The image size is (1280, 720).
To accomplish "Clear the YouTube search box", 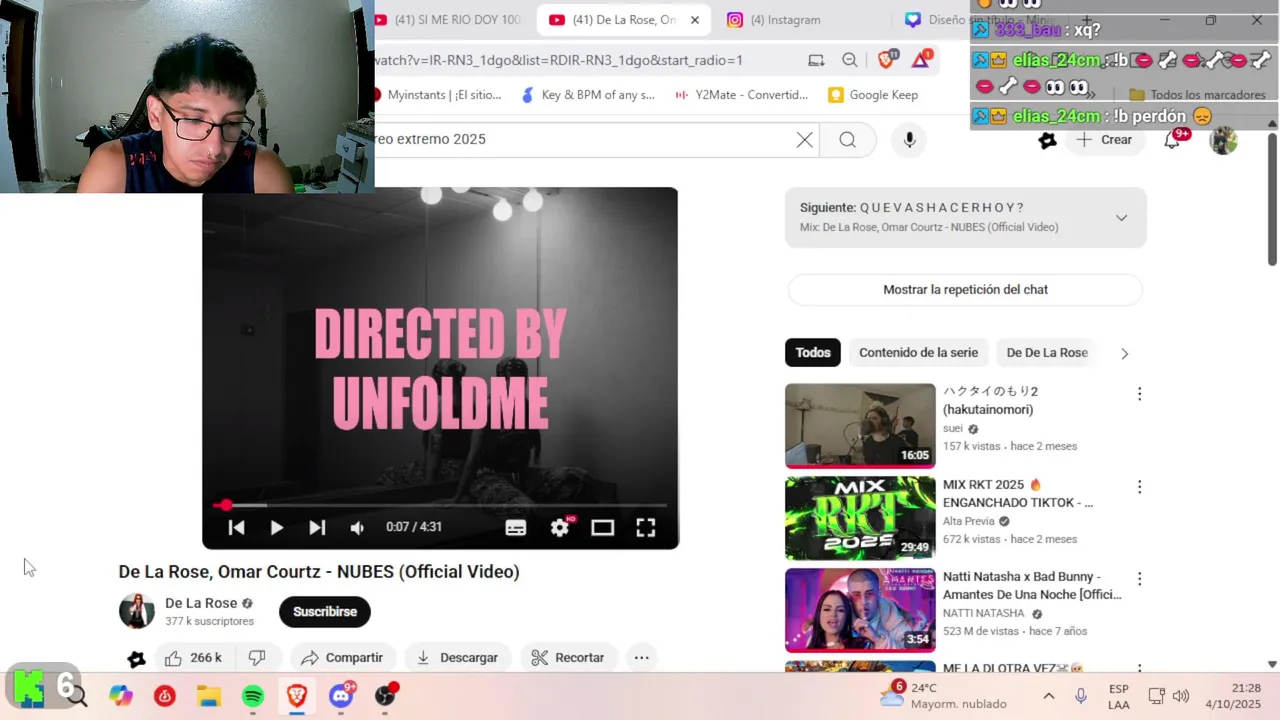I will click(804, 140).
